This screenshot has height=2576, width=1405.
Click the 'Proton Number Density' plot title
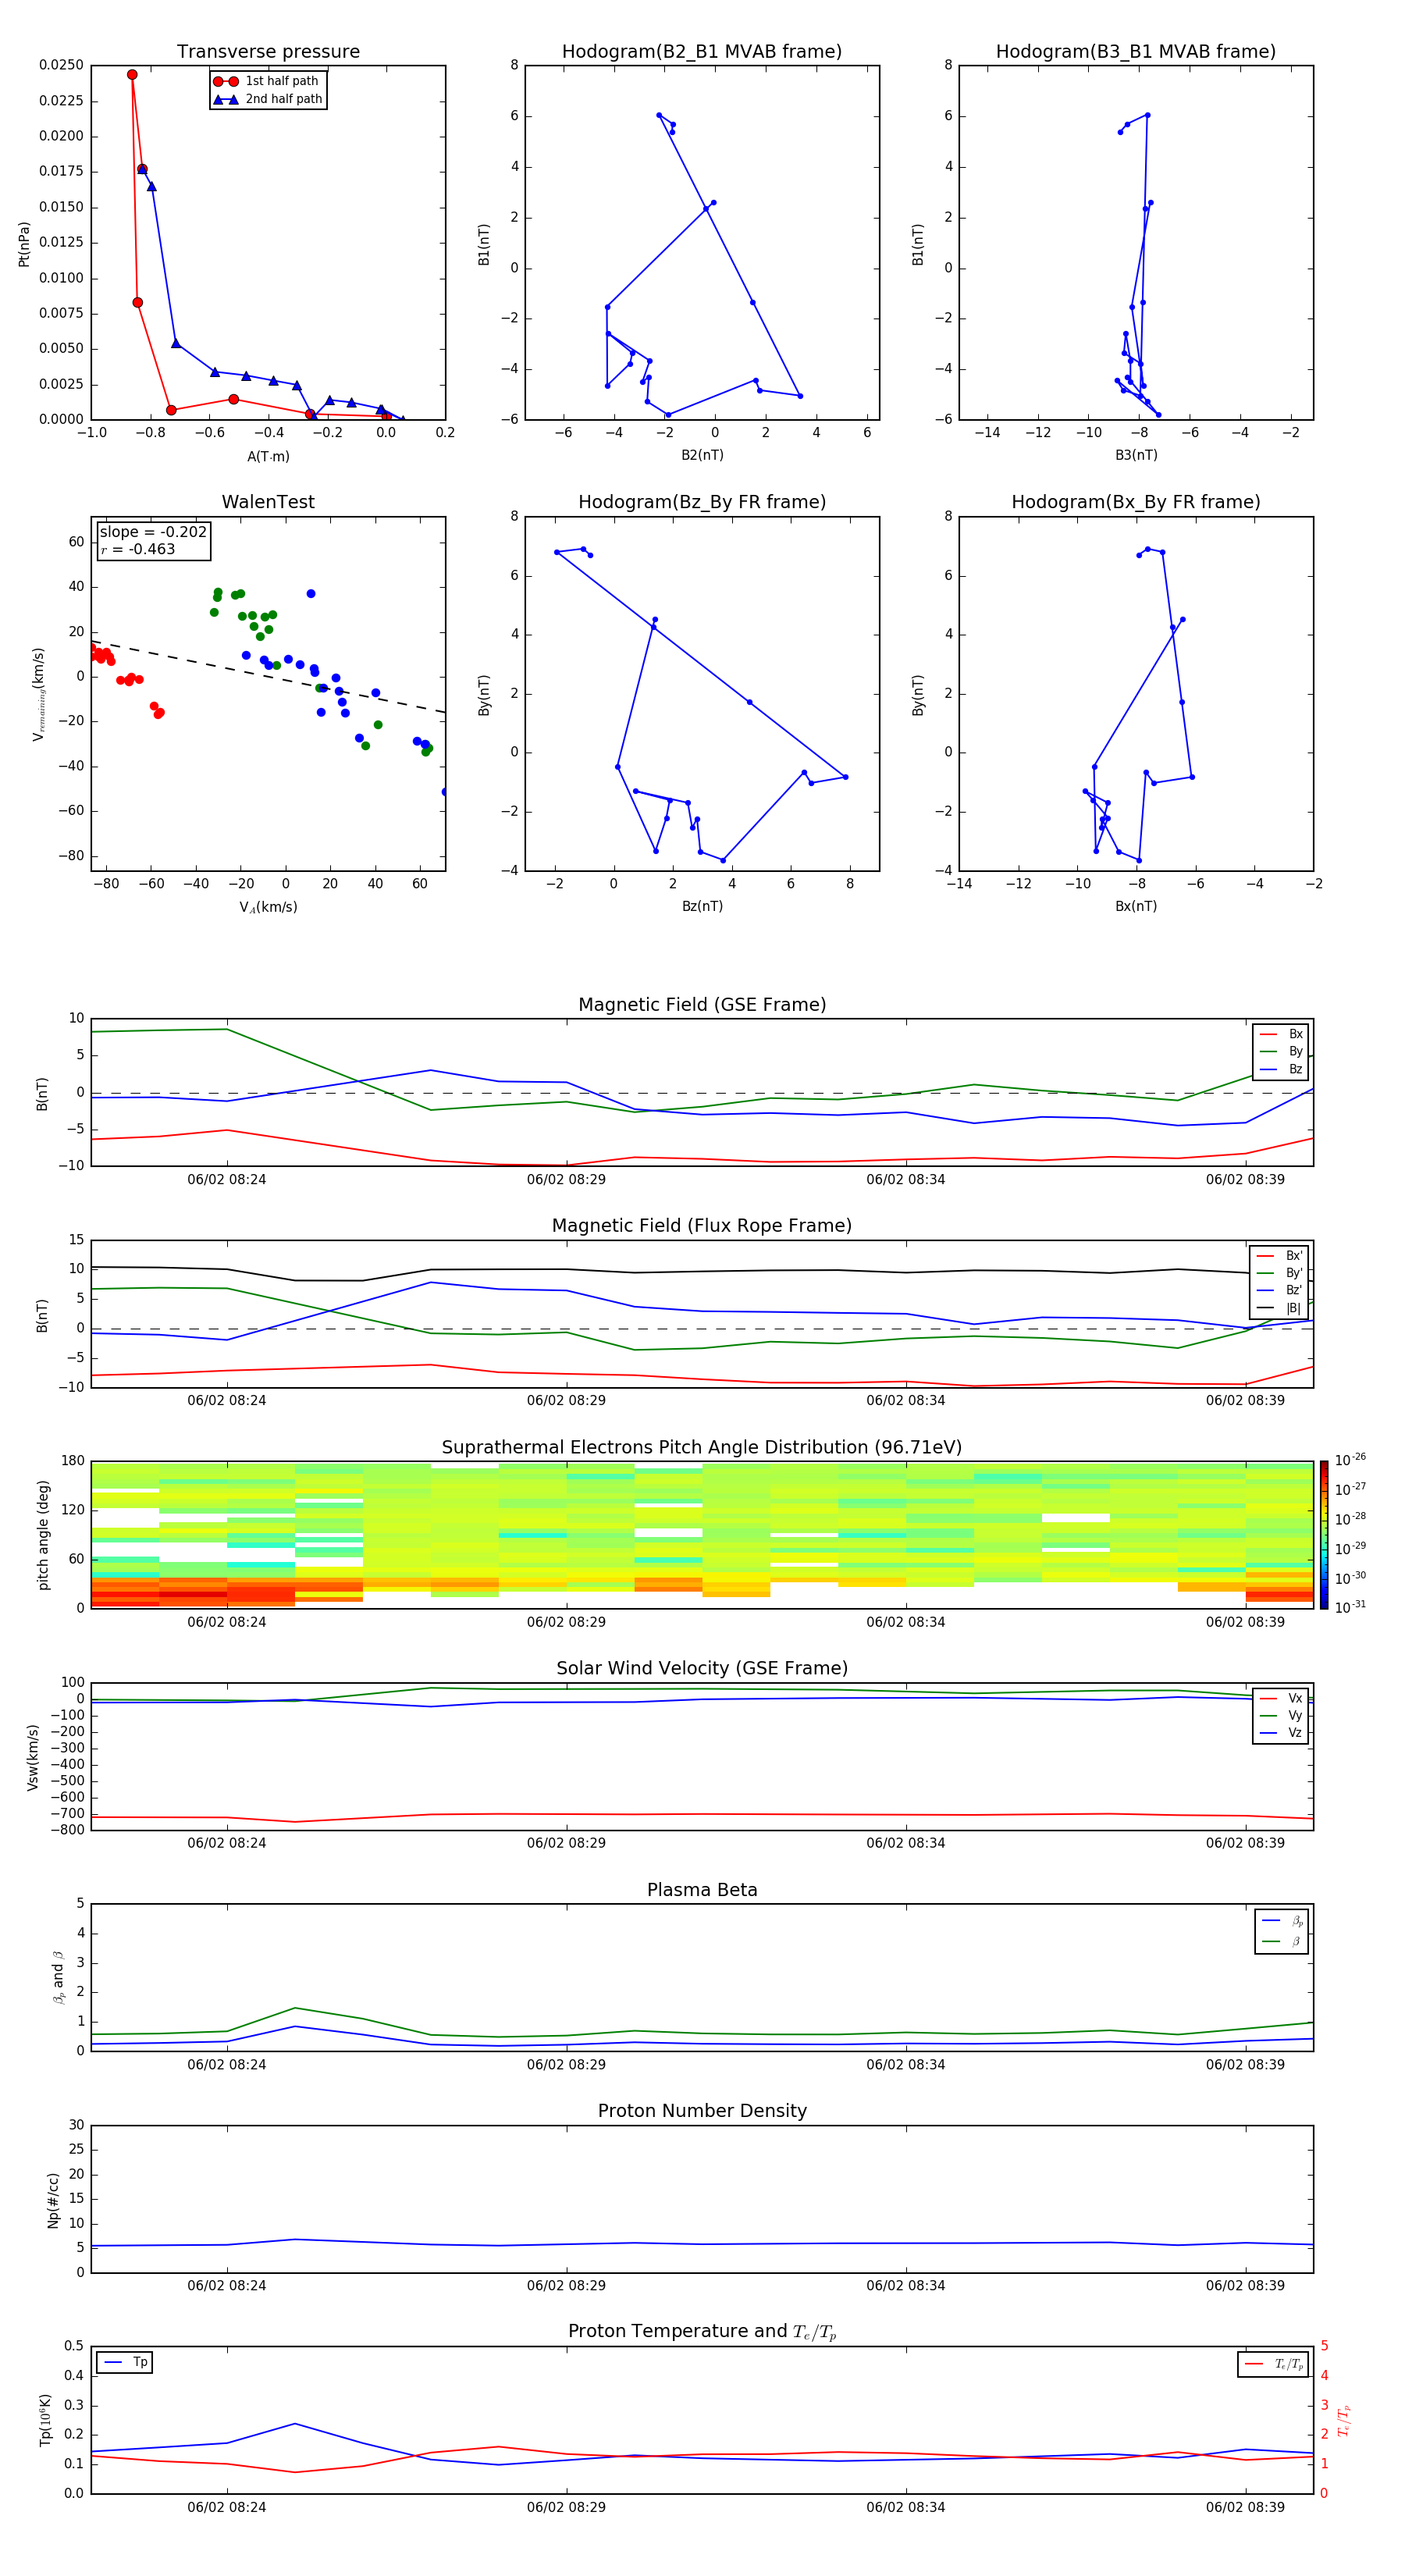click(x=702, y=2111)
